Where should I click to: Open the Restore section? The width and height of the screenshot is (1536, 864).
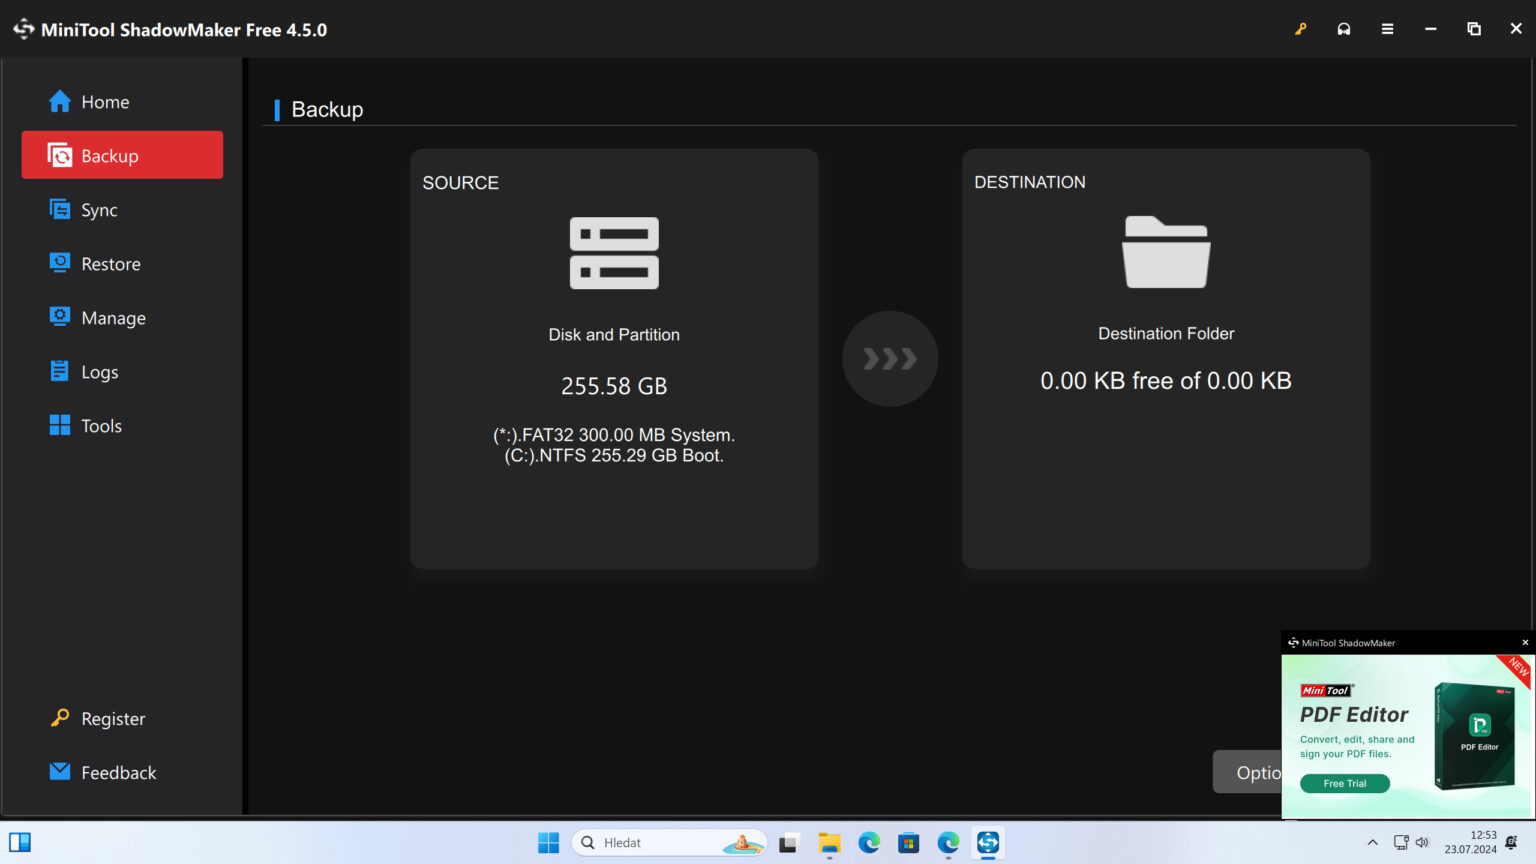(110, 264)
